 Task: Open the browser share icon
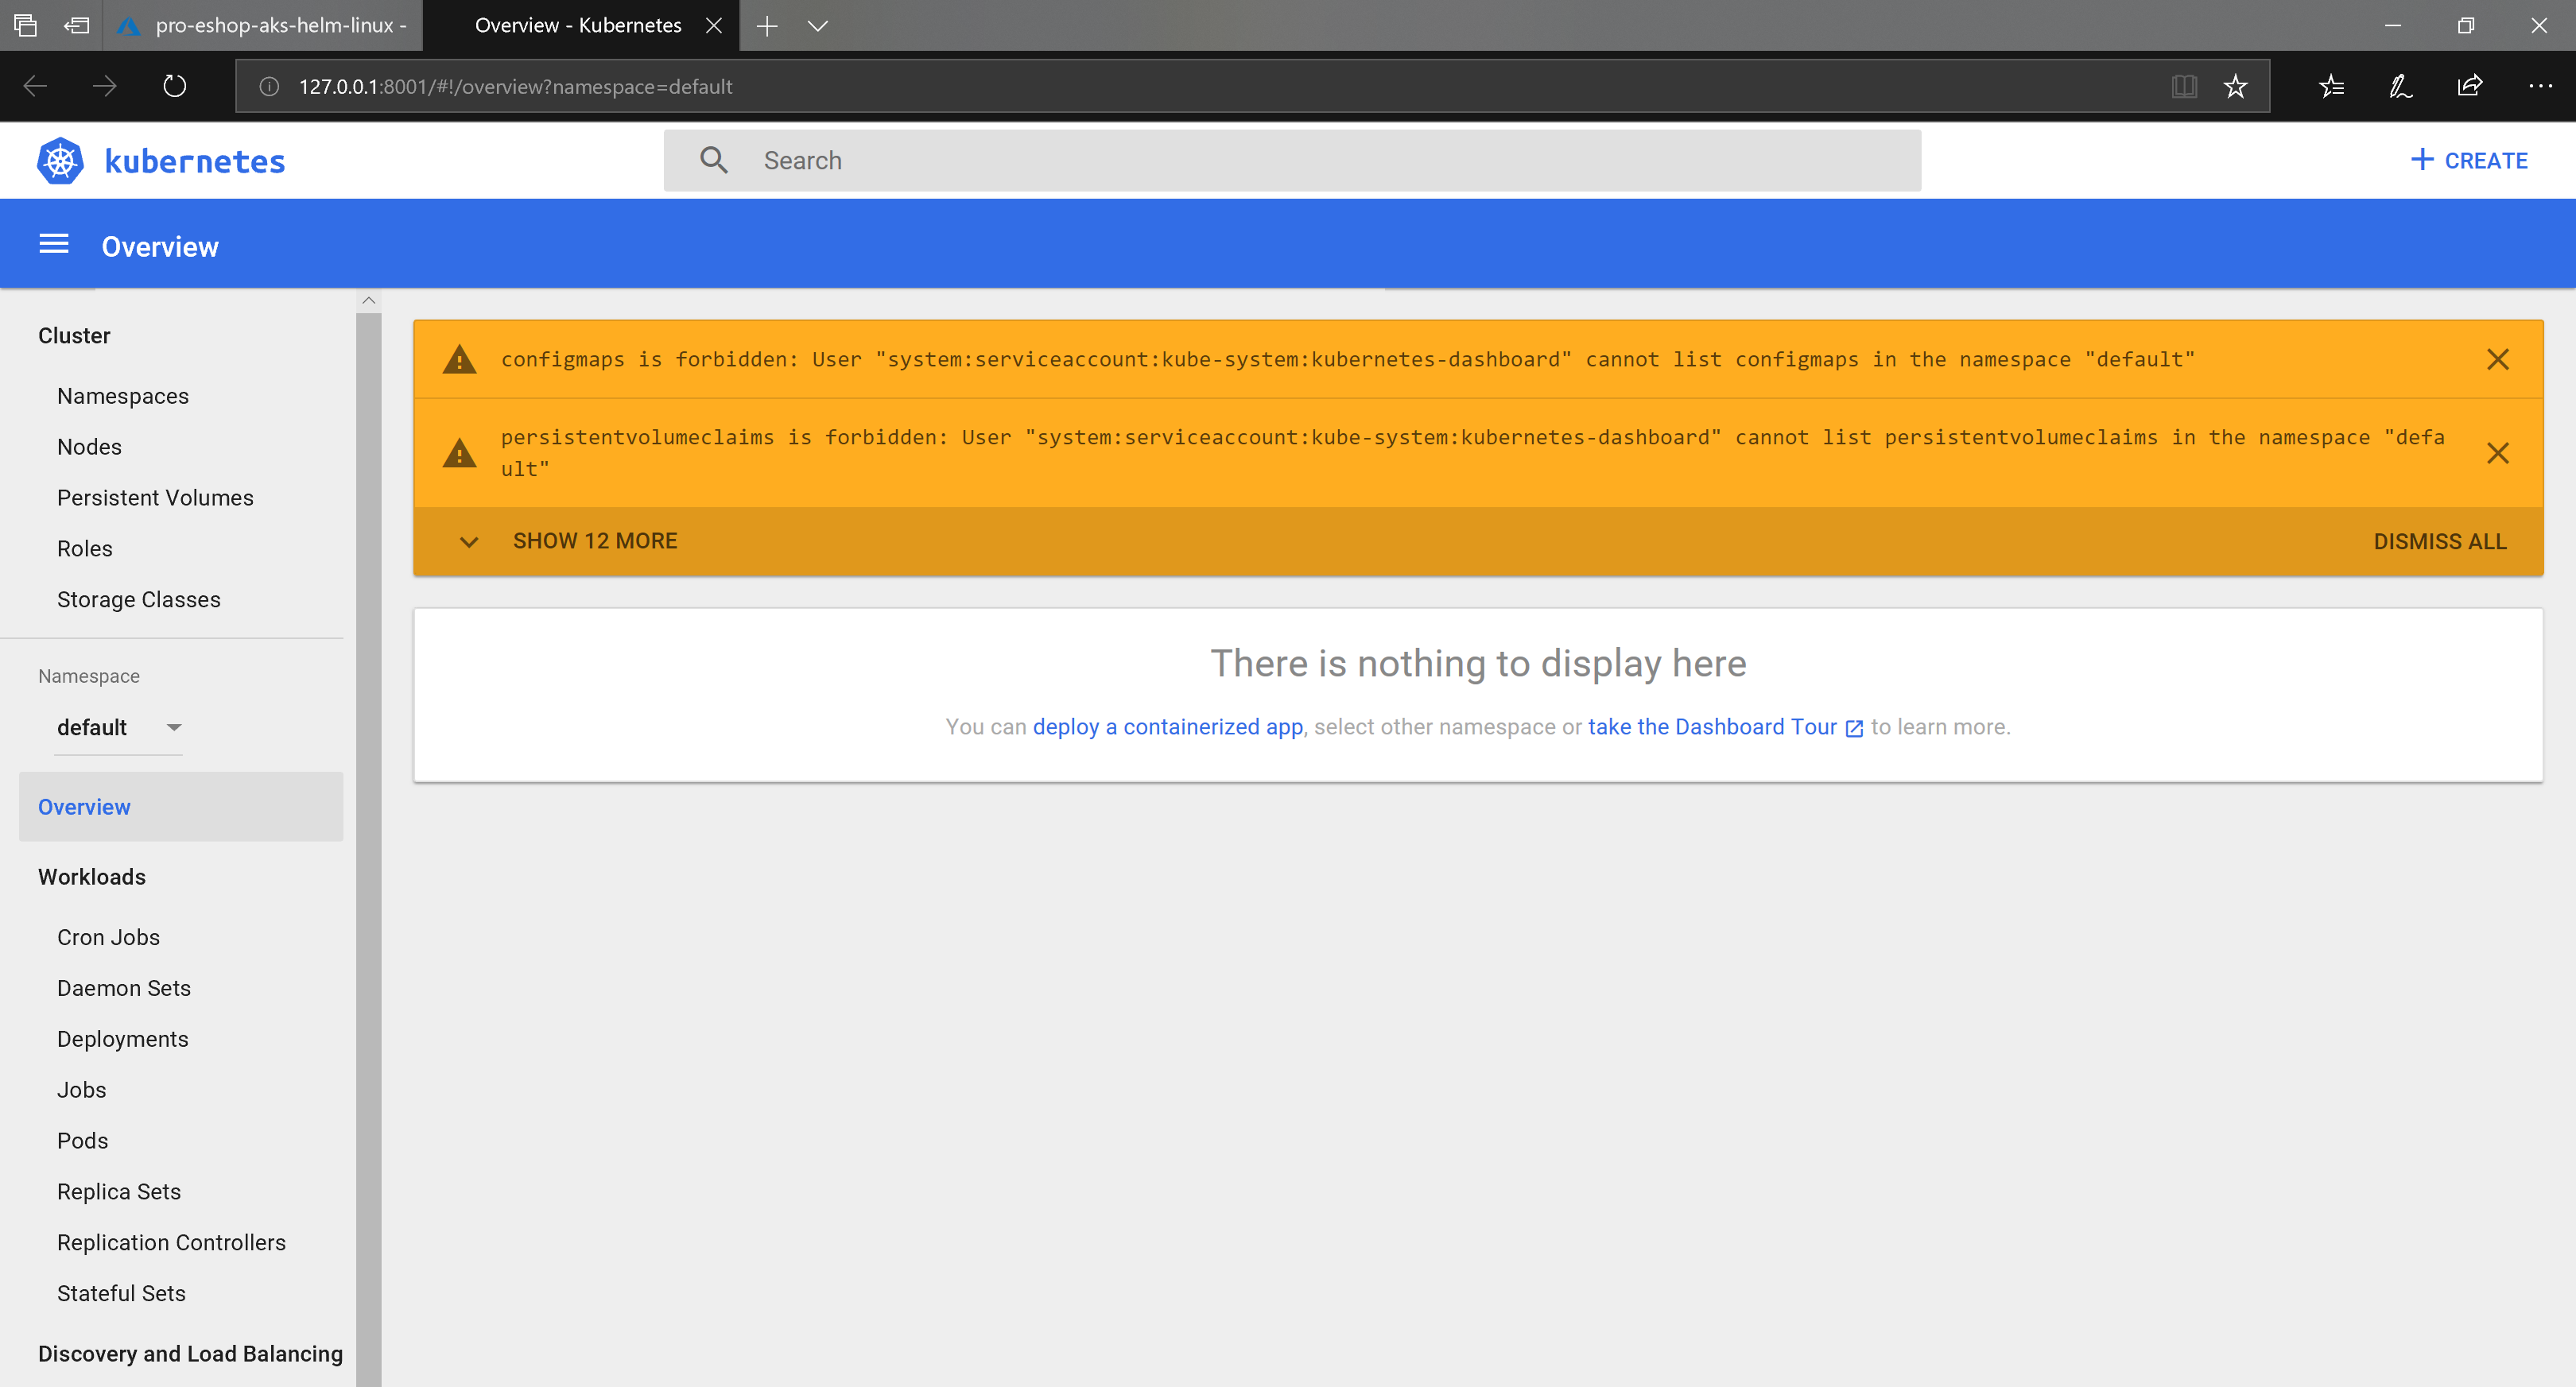tap(2469, 86)
